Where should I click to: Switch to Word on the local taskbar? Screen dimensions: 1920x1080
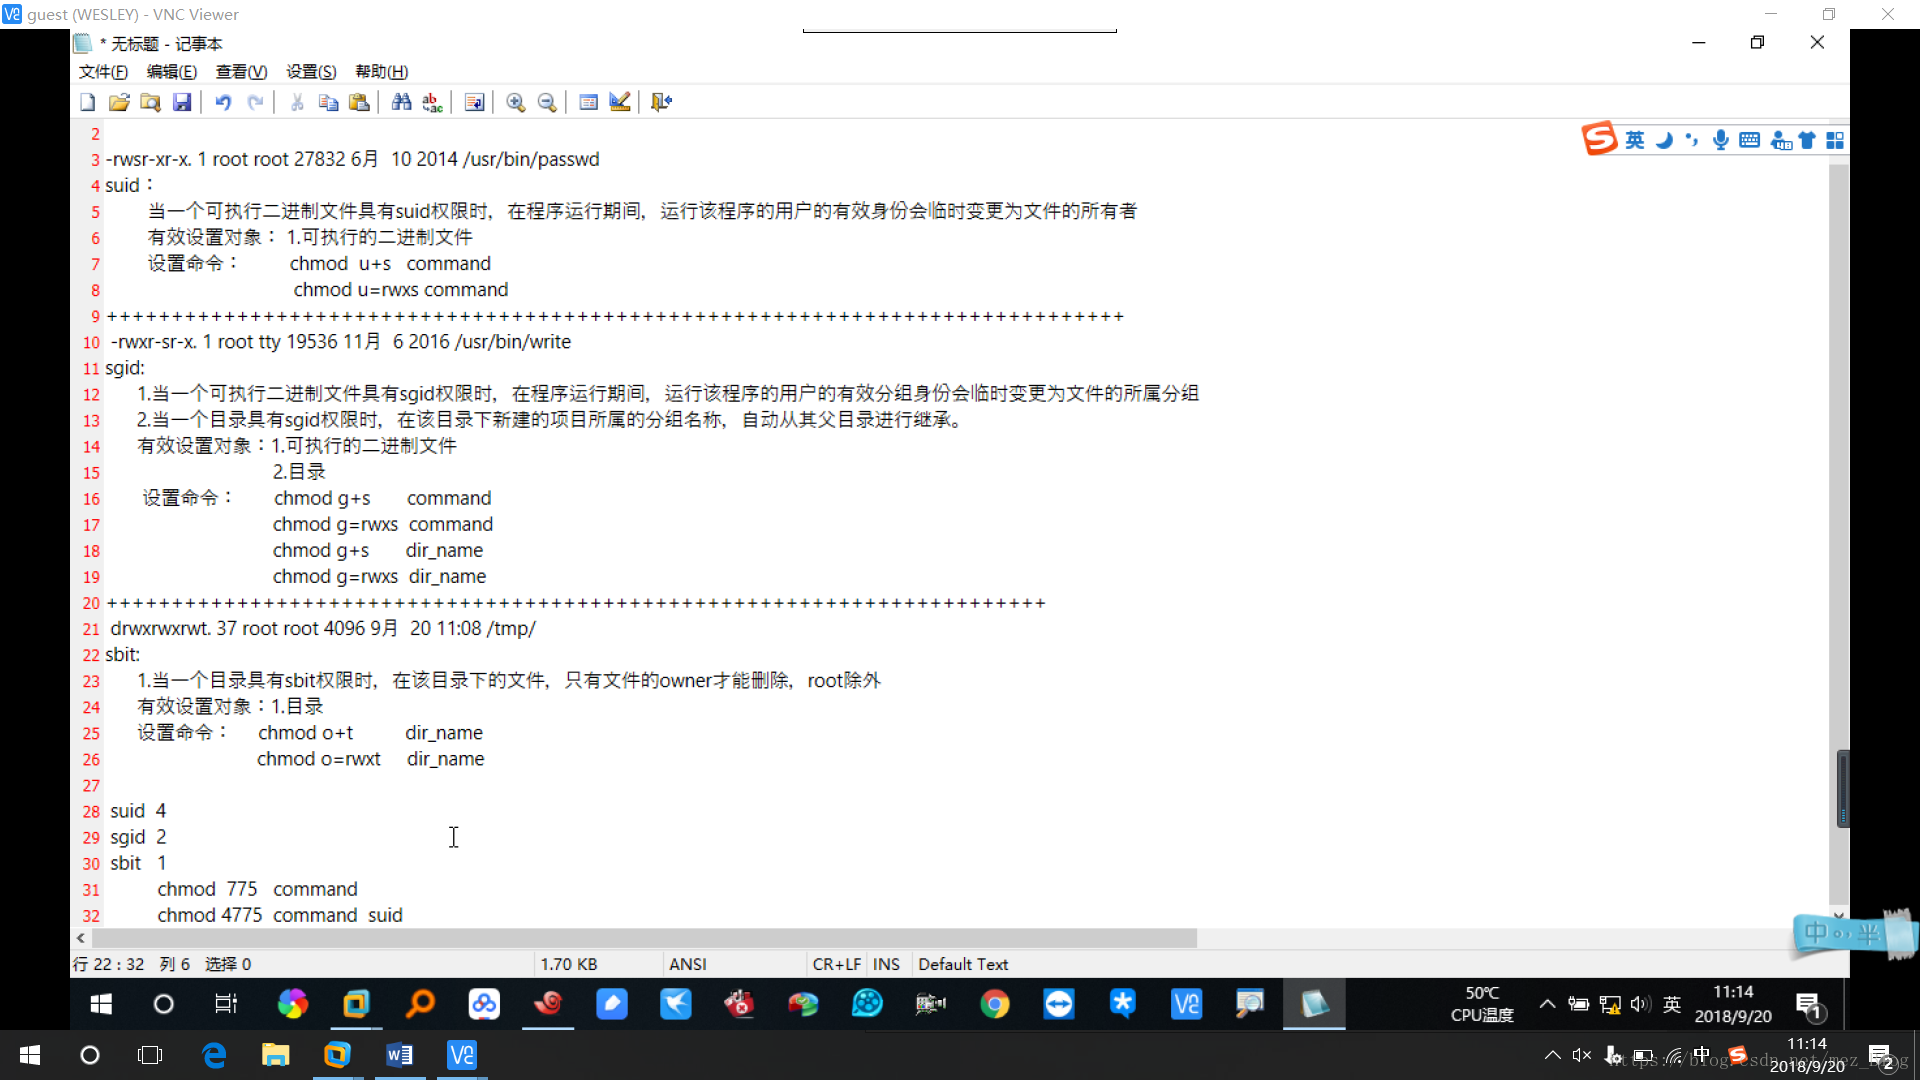[399, 1055]
